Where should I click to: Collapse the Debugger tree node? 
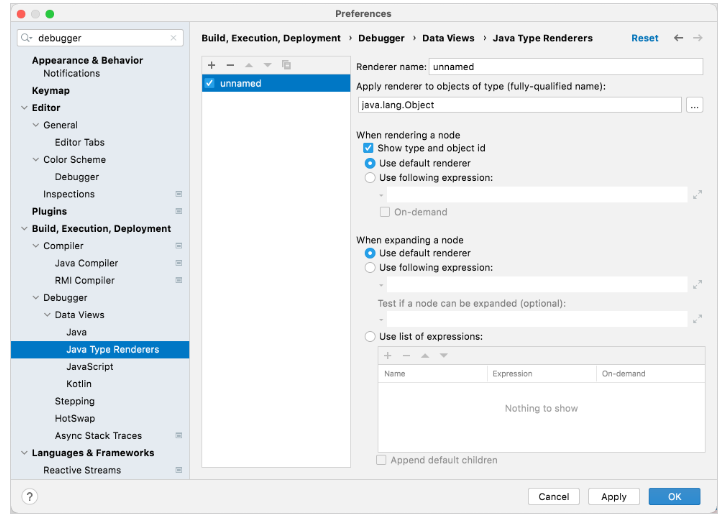point(36,298)
